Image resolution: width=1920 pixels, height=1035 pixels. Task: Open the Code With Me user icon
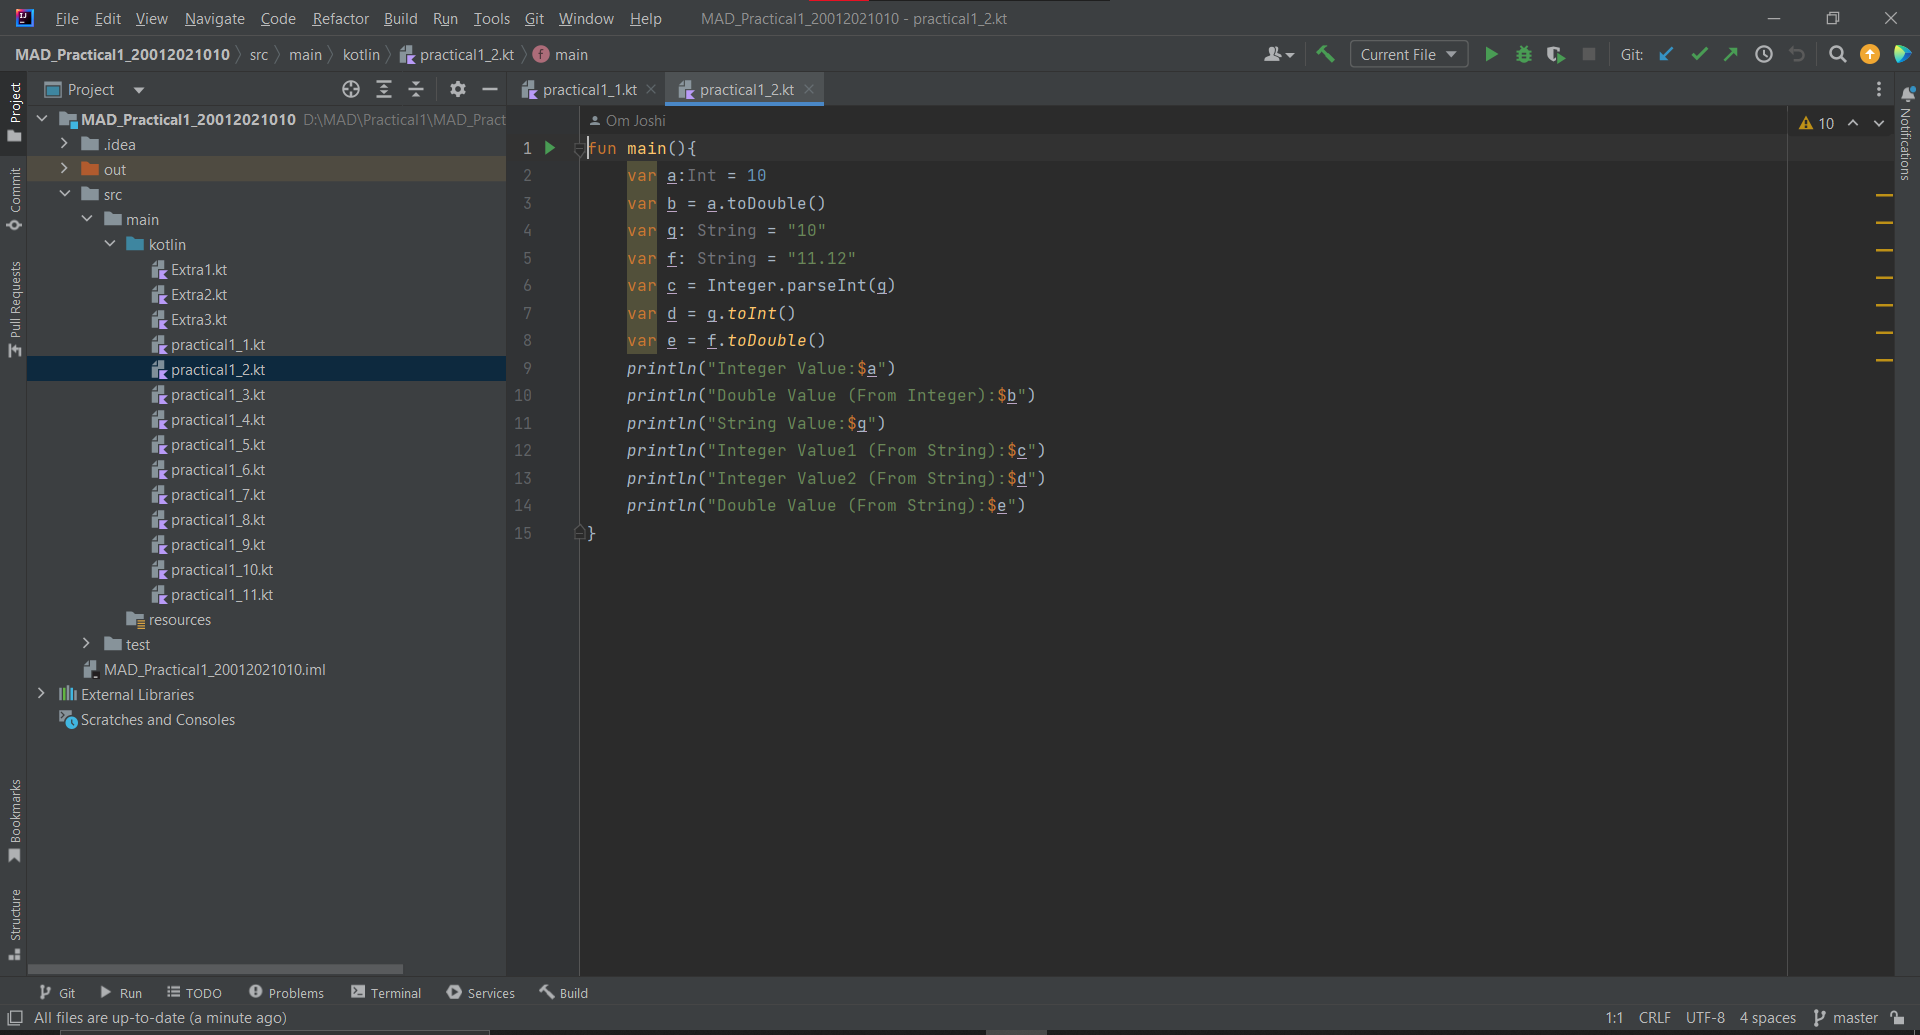(x=1278, y=54)
